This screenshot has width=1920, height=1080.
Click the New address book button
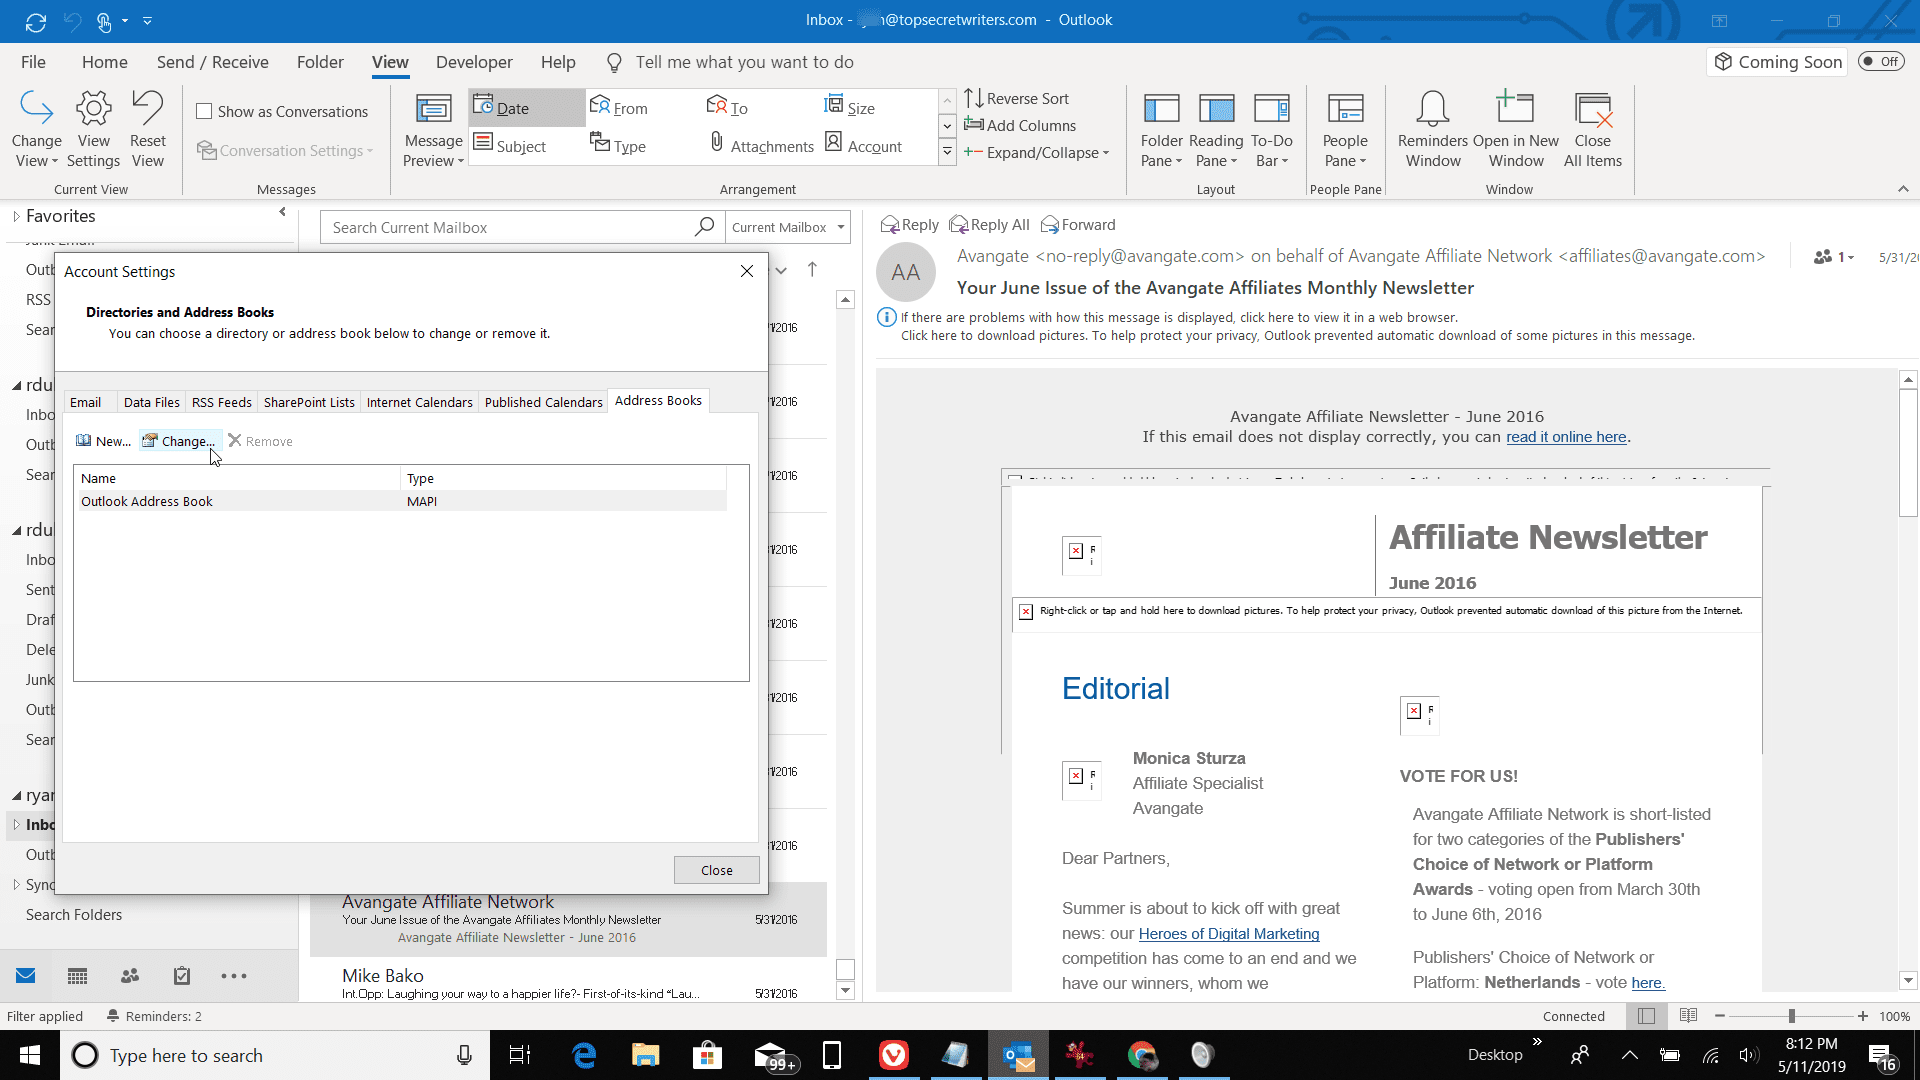click(103, 440)
